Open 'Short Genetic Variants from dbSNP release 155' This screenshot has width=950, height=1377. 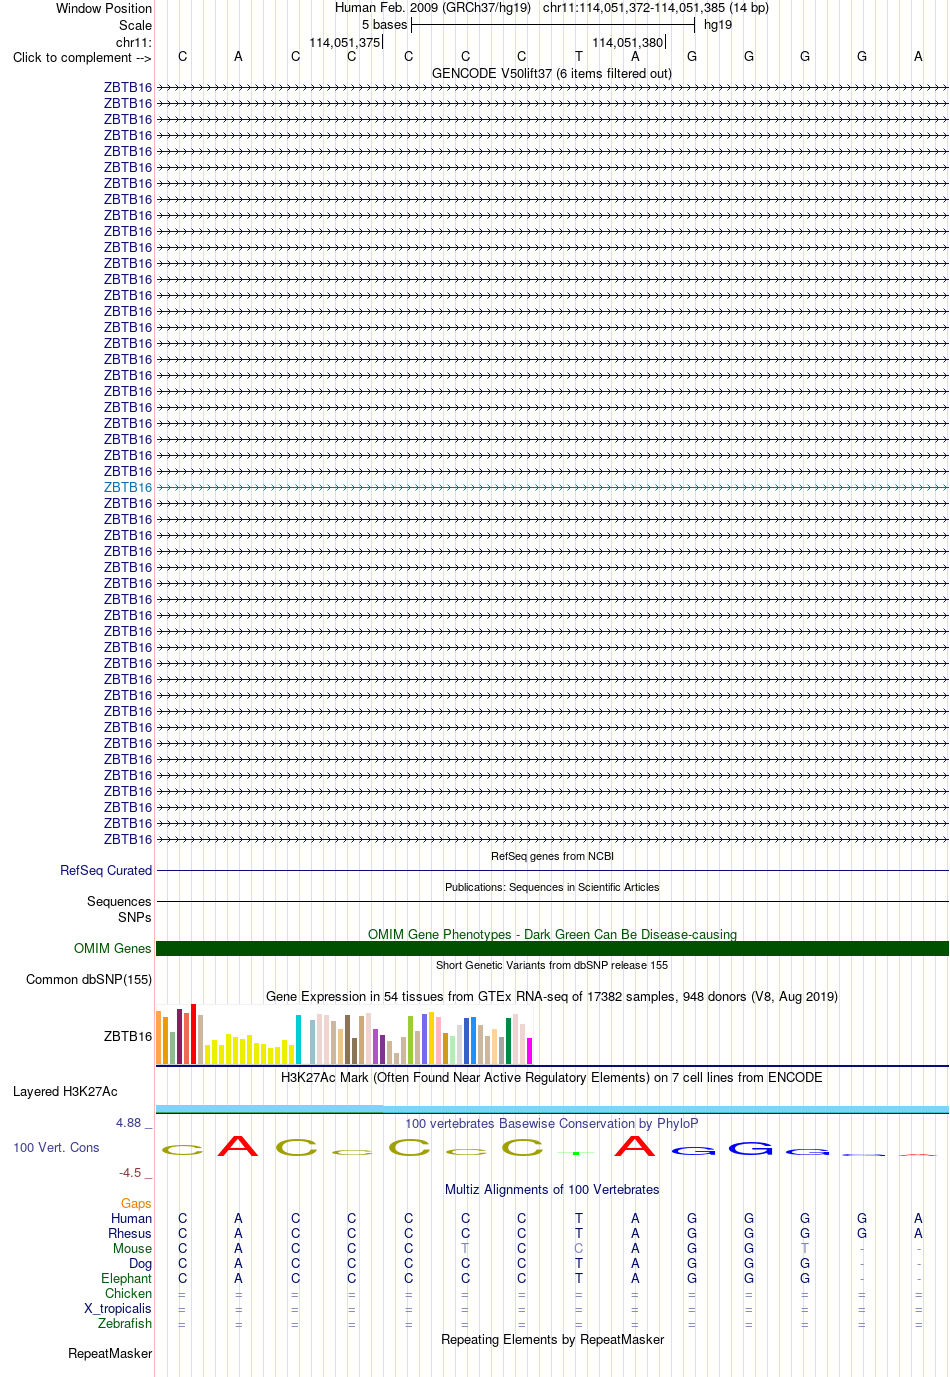click(552, 965)
